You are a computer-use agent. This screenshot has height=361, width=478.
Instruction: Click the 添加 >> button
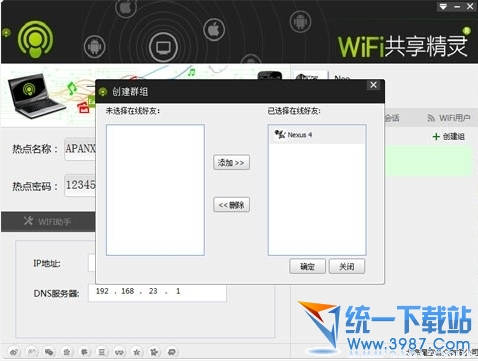tap(231, 162)
